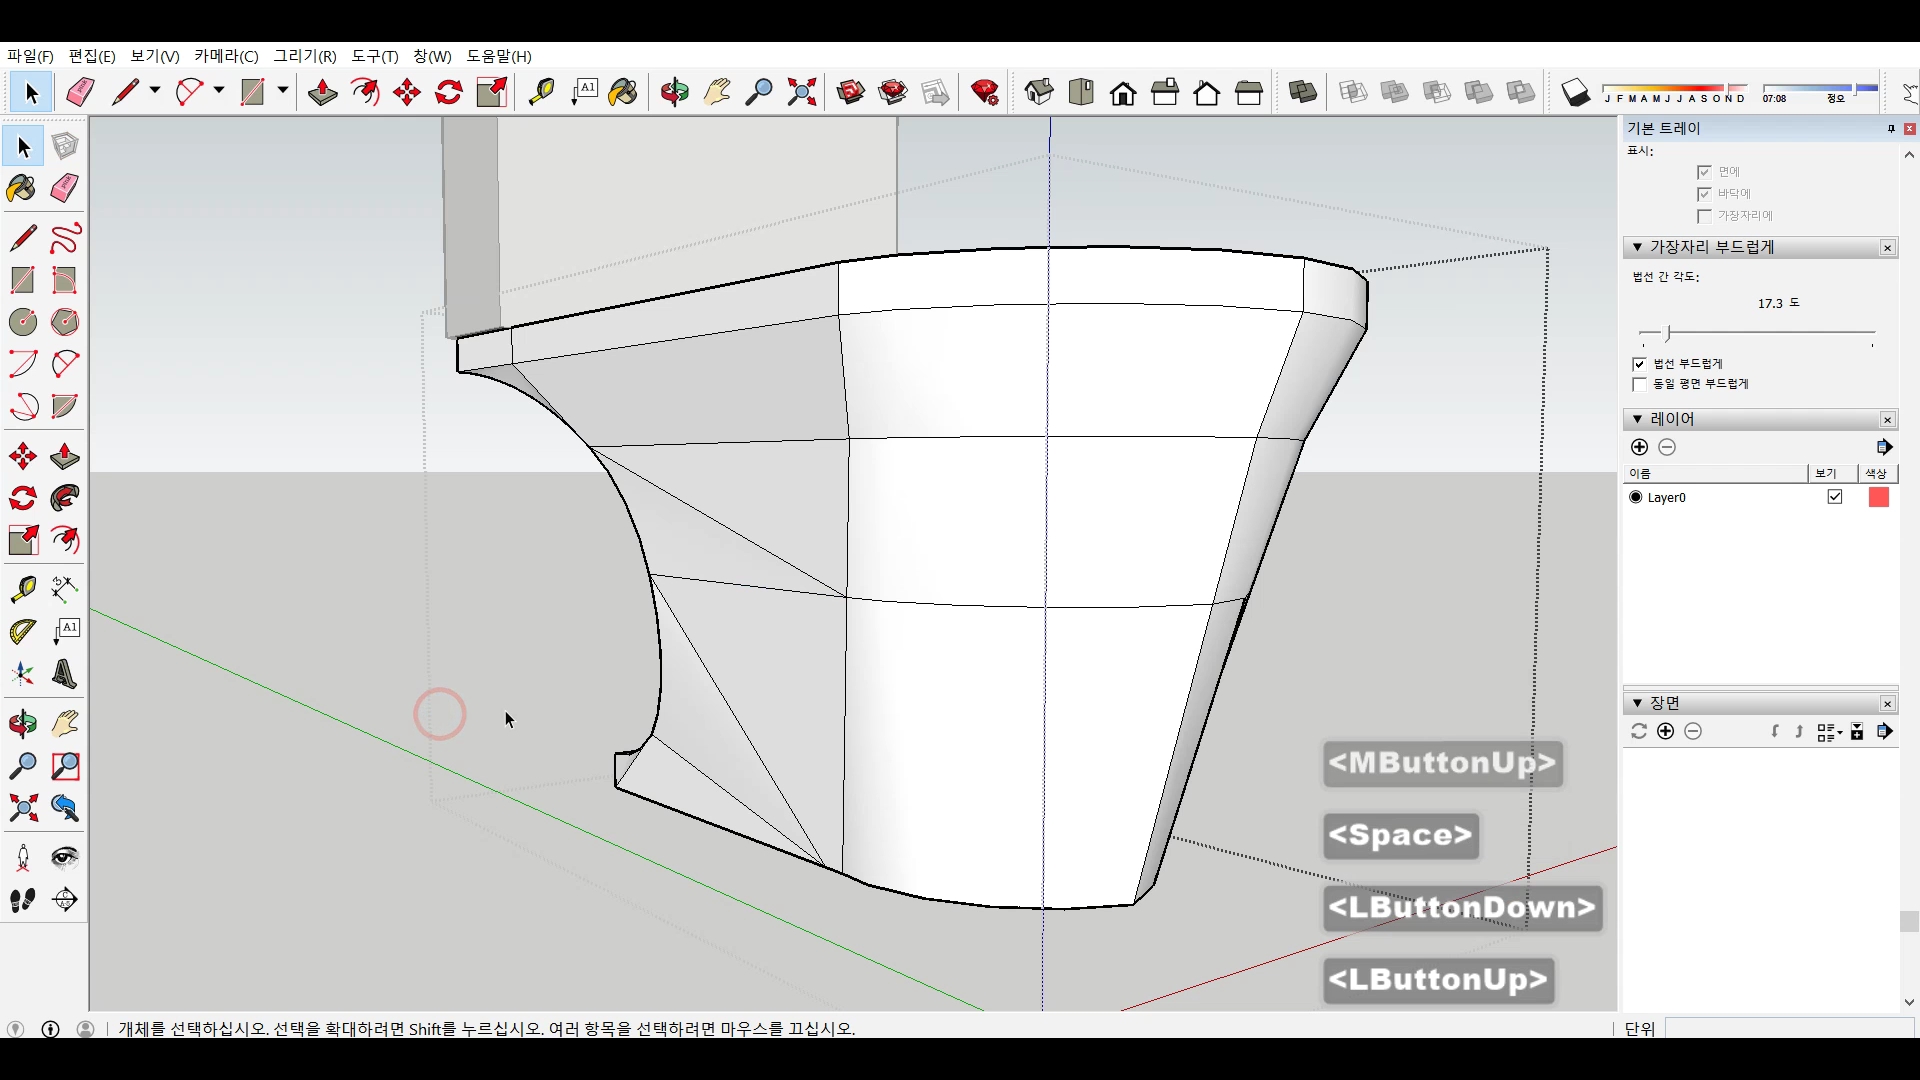
Task: Enable the 동일 평면 부드럽게 checkbox
Action: 1639,384
